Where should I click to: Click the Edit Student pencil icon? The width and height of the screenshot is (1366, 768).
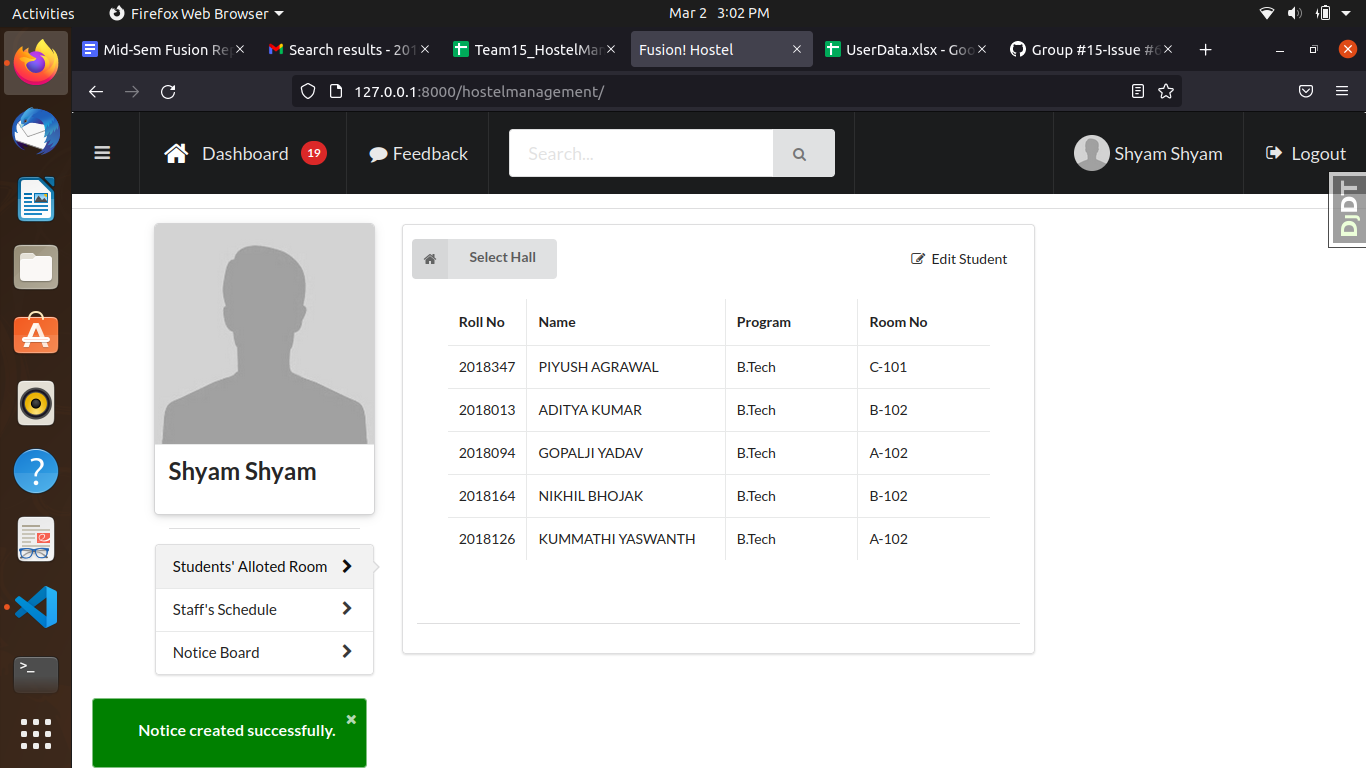918,259
